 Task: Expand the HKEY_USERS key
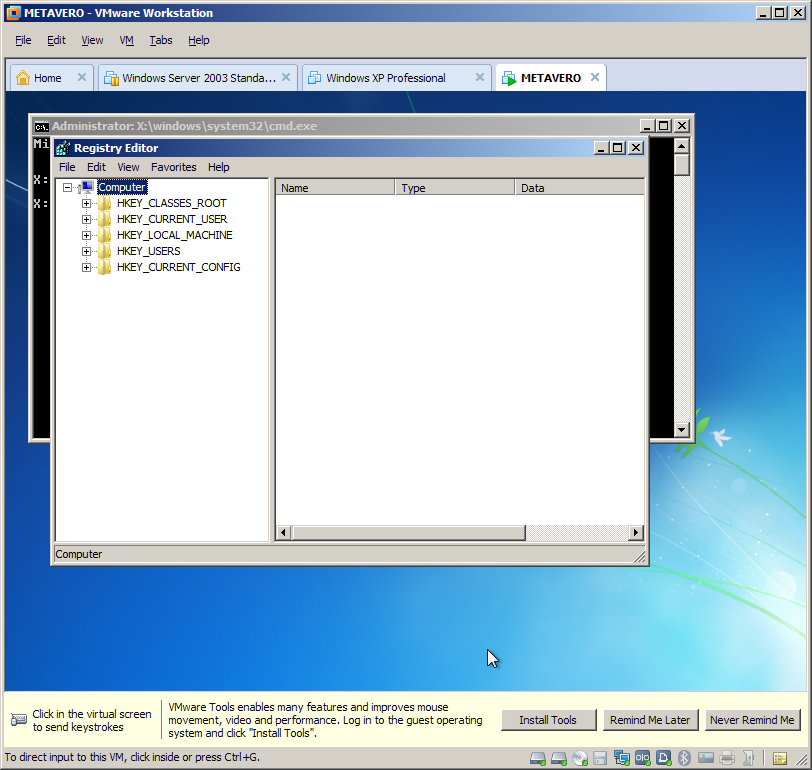click(x=86, y=252)
